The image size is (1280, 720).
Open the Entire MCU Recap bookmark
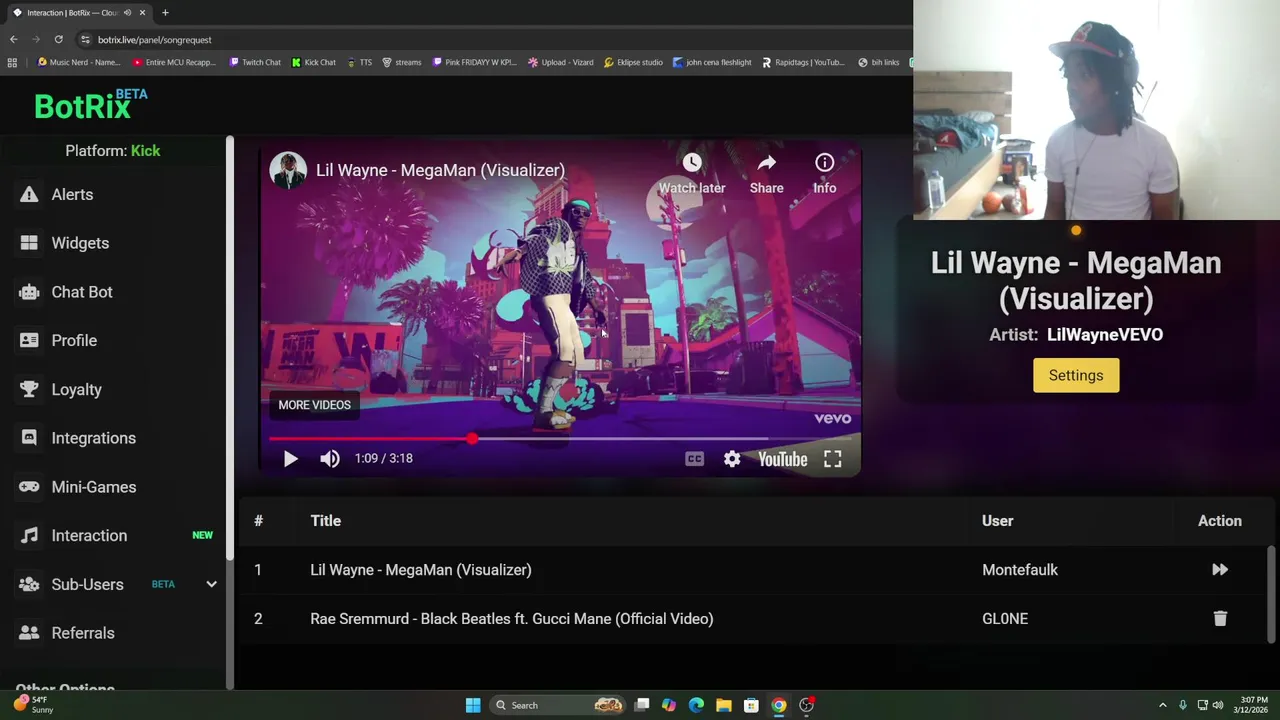(174, 62)
